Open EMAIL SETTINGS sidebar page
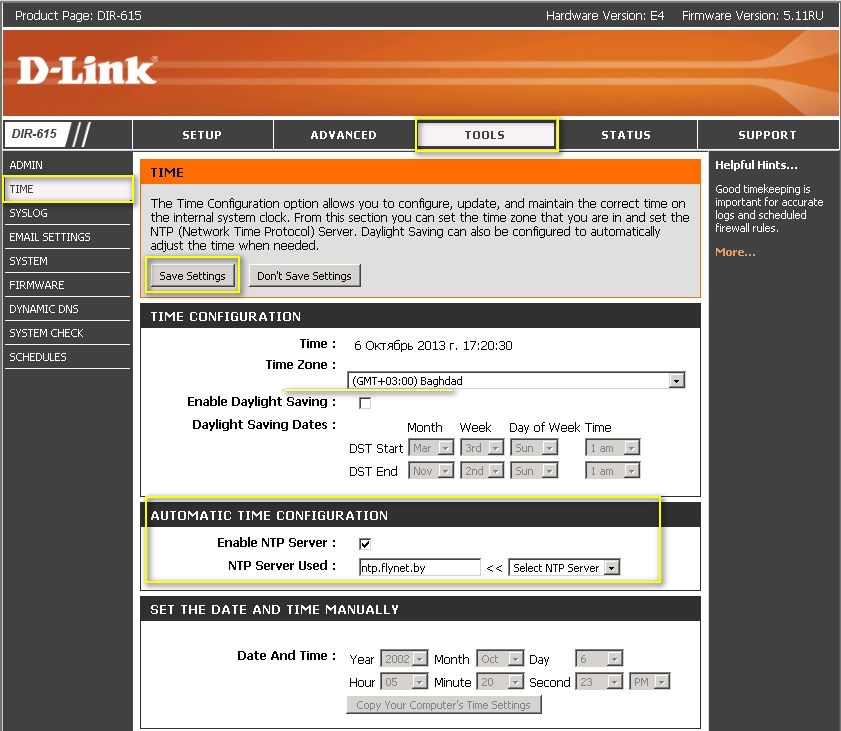The width and height of the screenshot is (841, 731). (67, 237)
